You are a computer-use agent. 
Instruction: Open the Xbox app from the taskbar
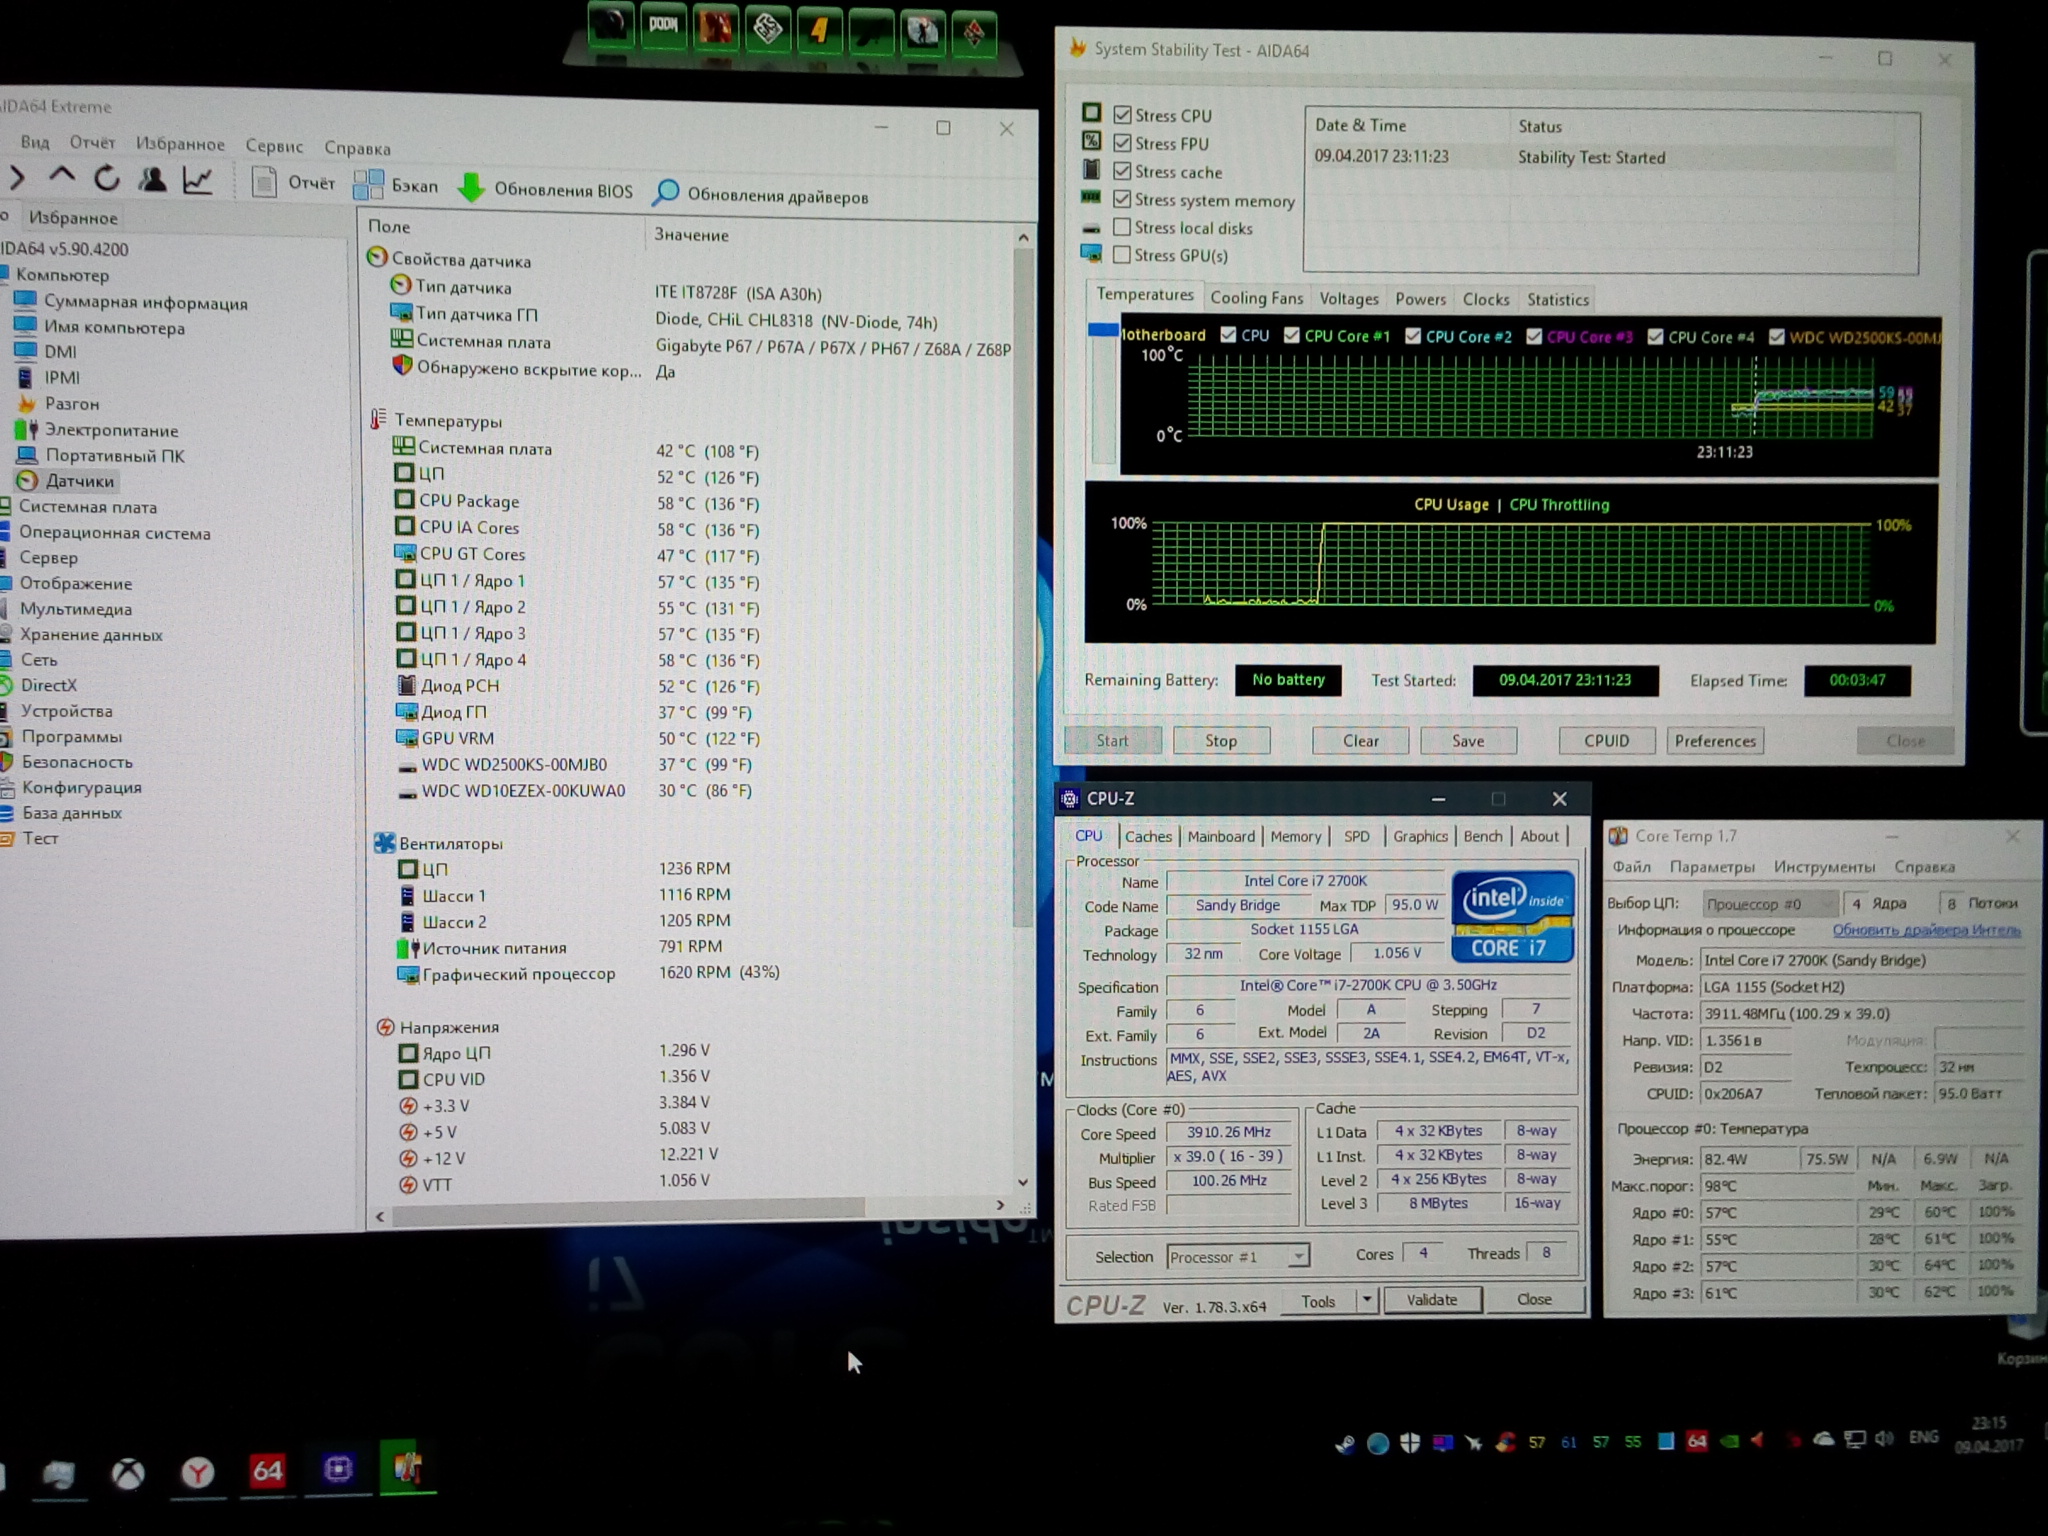click(x=128, y=1473)
